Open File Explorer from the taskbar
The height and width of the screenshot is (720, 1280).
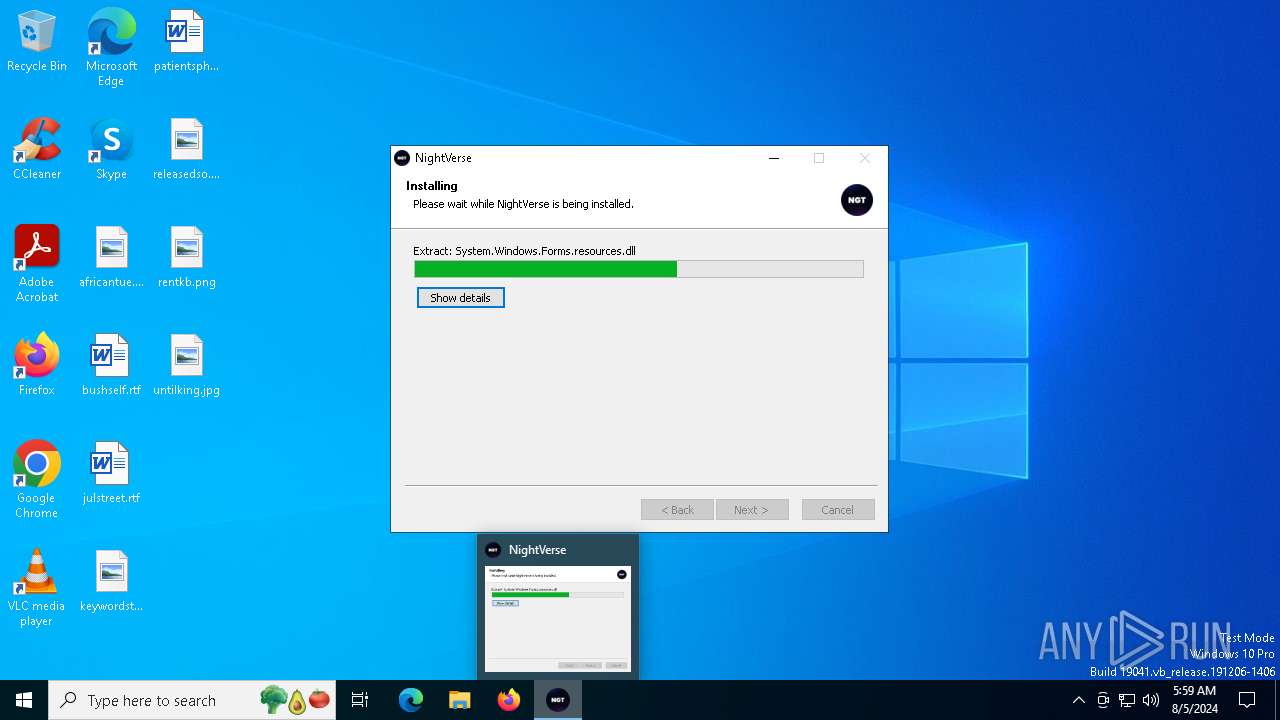(x=460, y=700)
